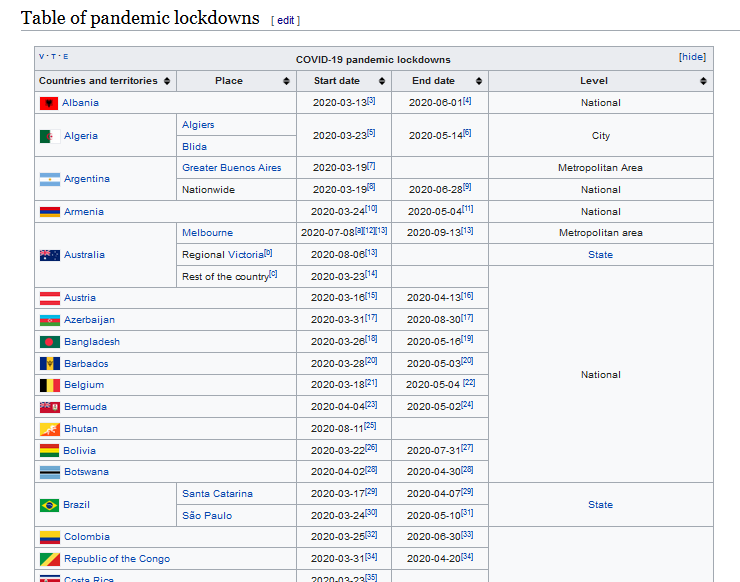Open citation 25 on Bhutan start date

(370, 425)
